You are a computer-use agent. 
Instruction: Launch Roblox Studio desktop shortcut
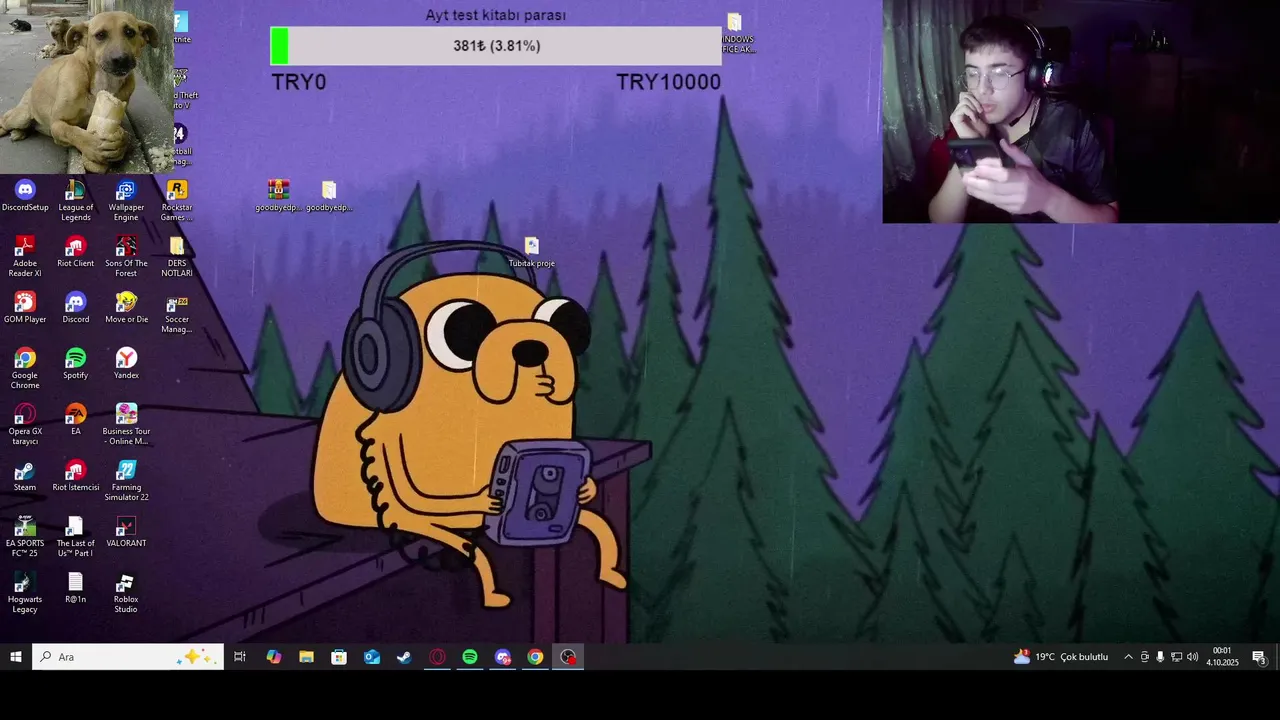[126, 592]
